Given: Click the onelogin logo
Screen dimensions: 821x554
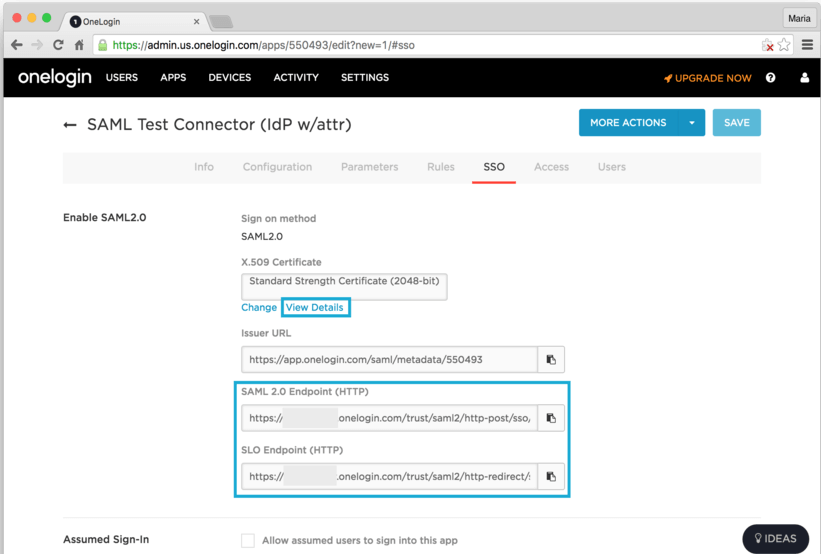Looking at the screenshot, I should point(54,77).
